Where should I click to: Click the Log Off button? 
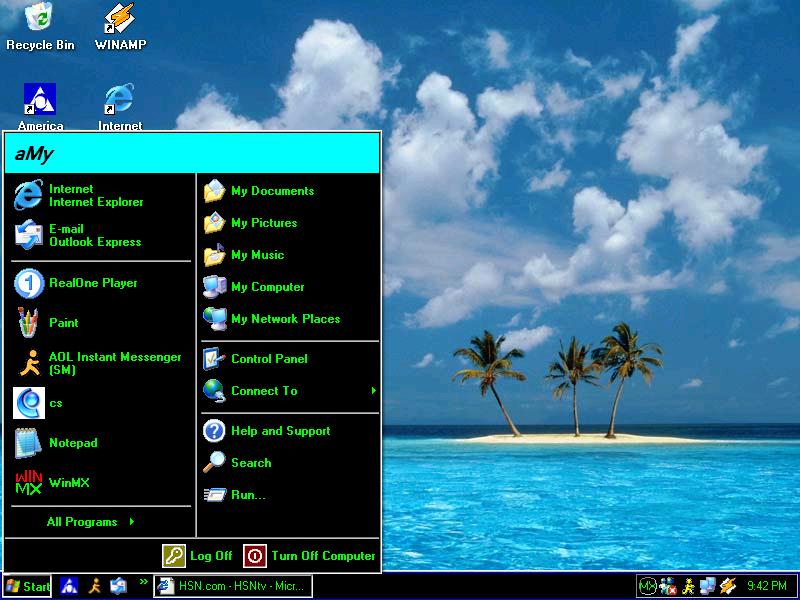point(198,556)
